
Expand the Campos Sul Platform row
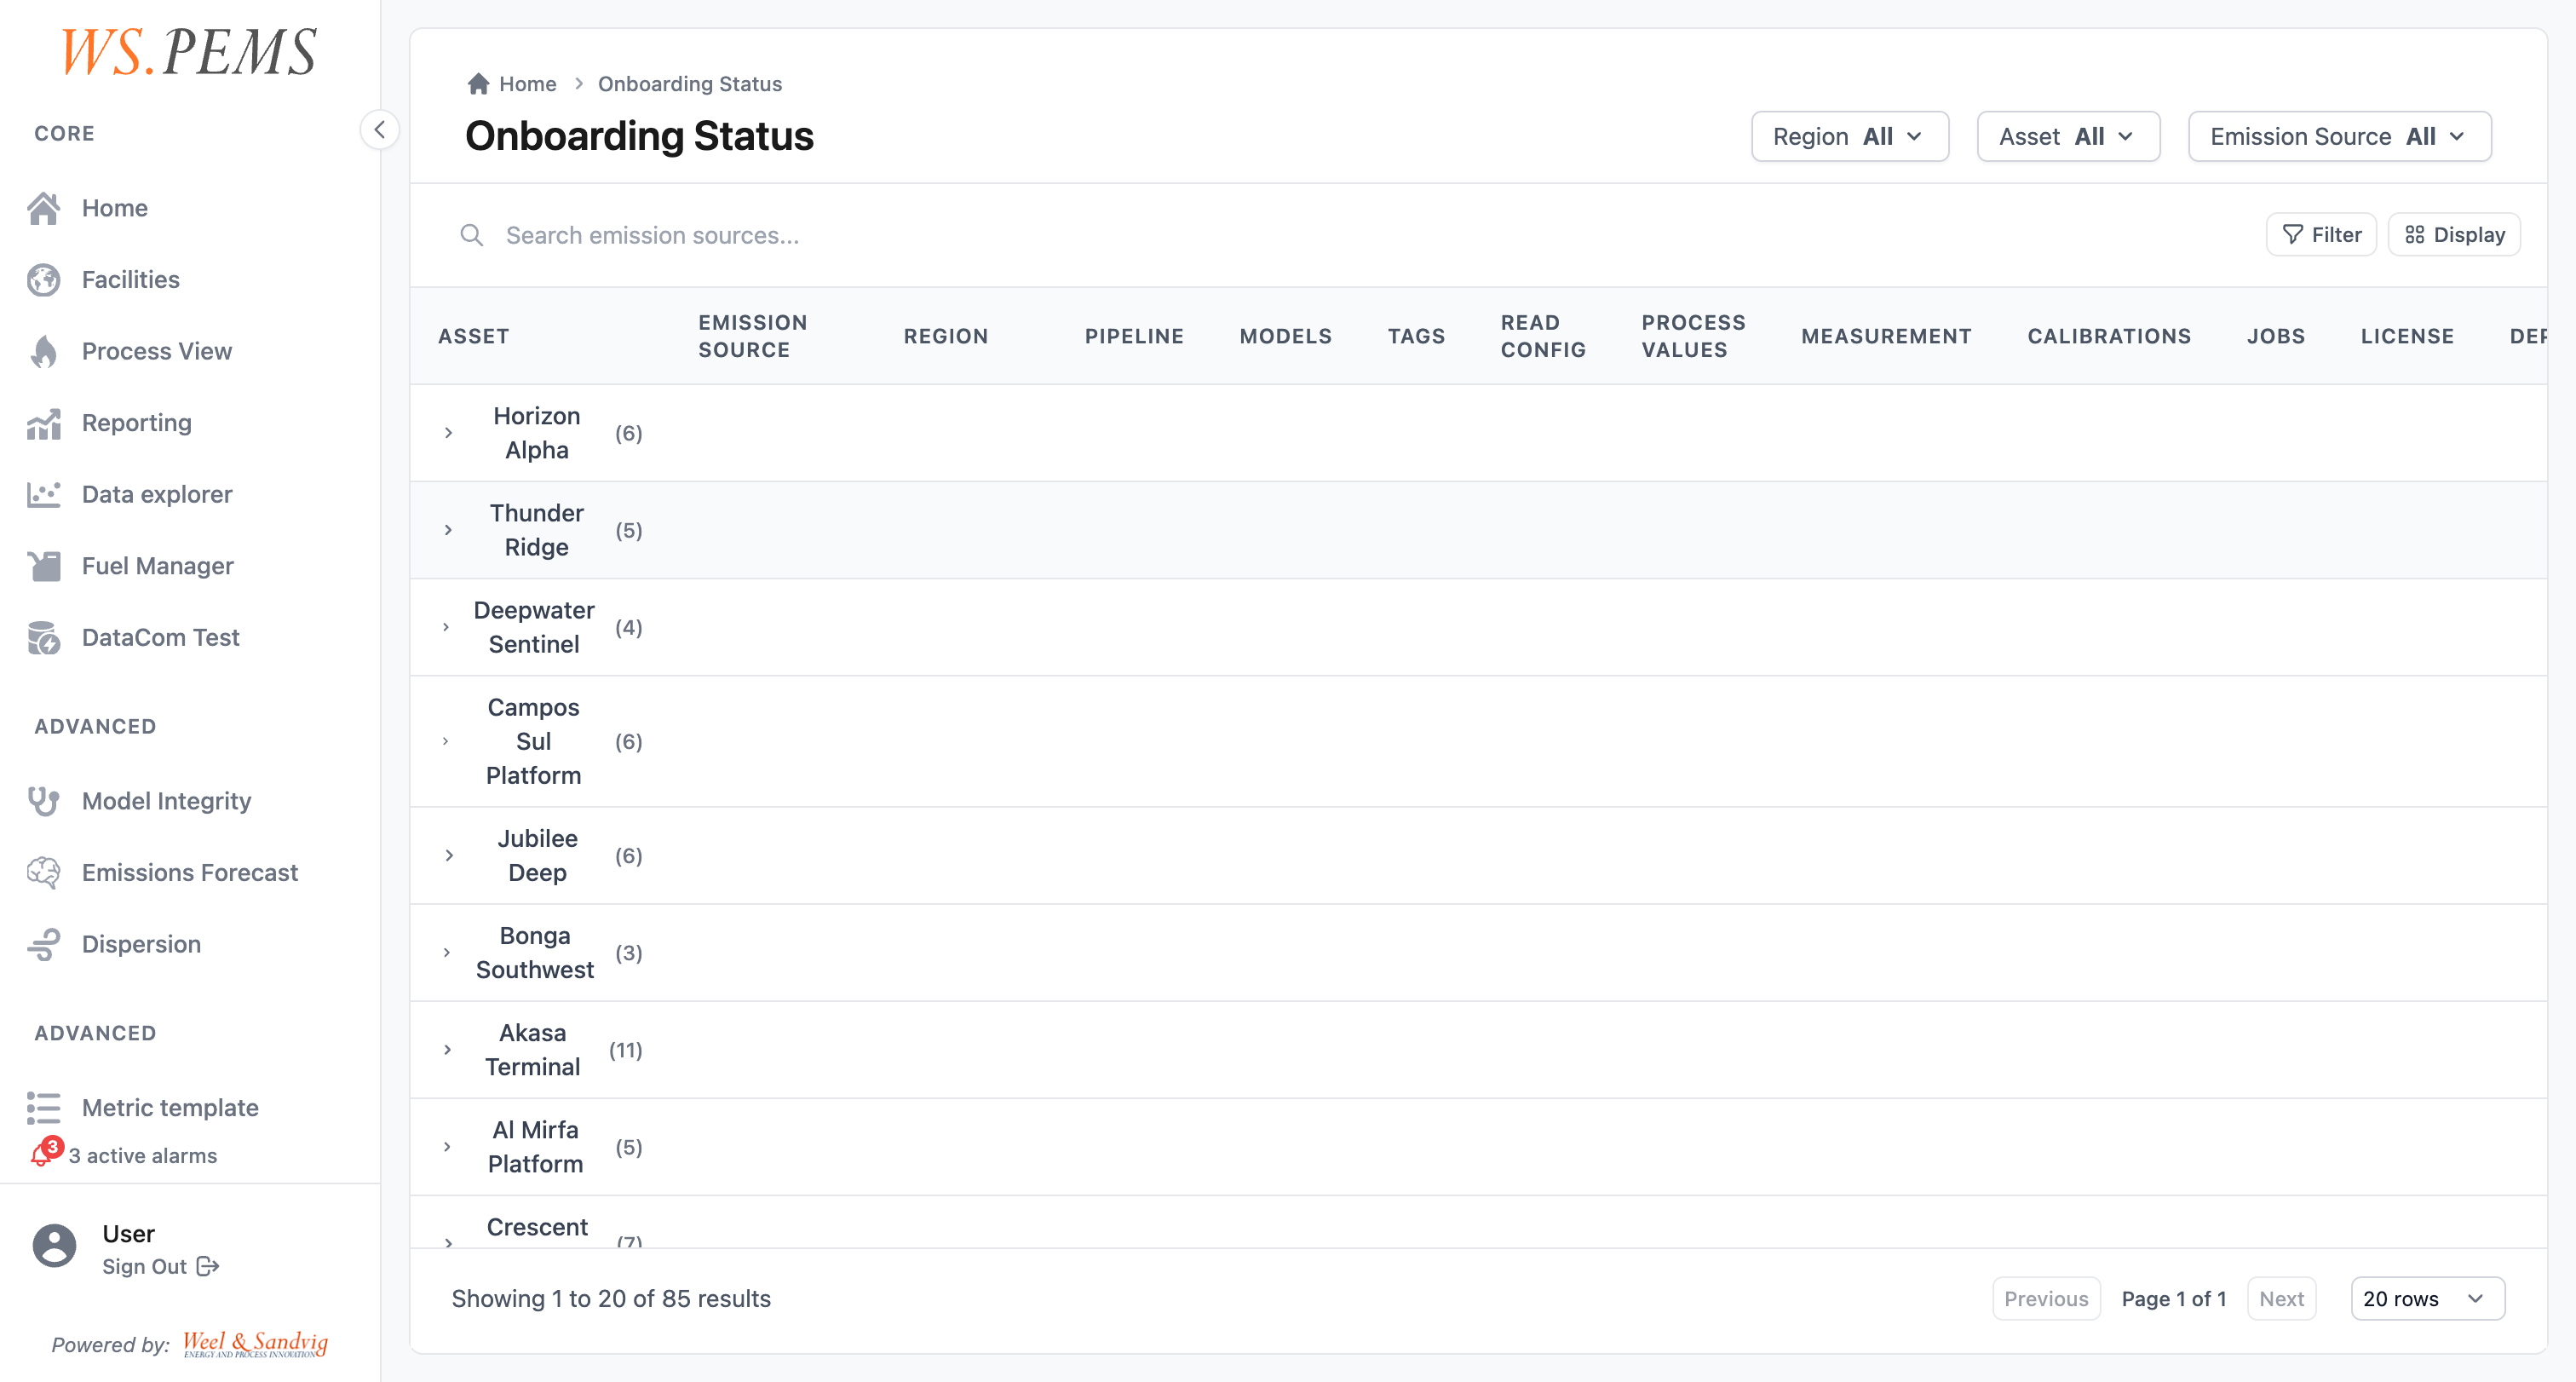pyautogui.click(x=446, y=741)
